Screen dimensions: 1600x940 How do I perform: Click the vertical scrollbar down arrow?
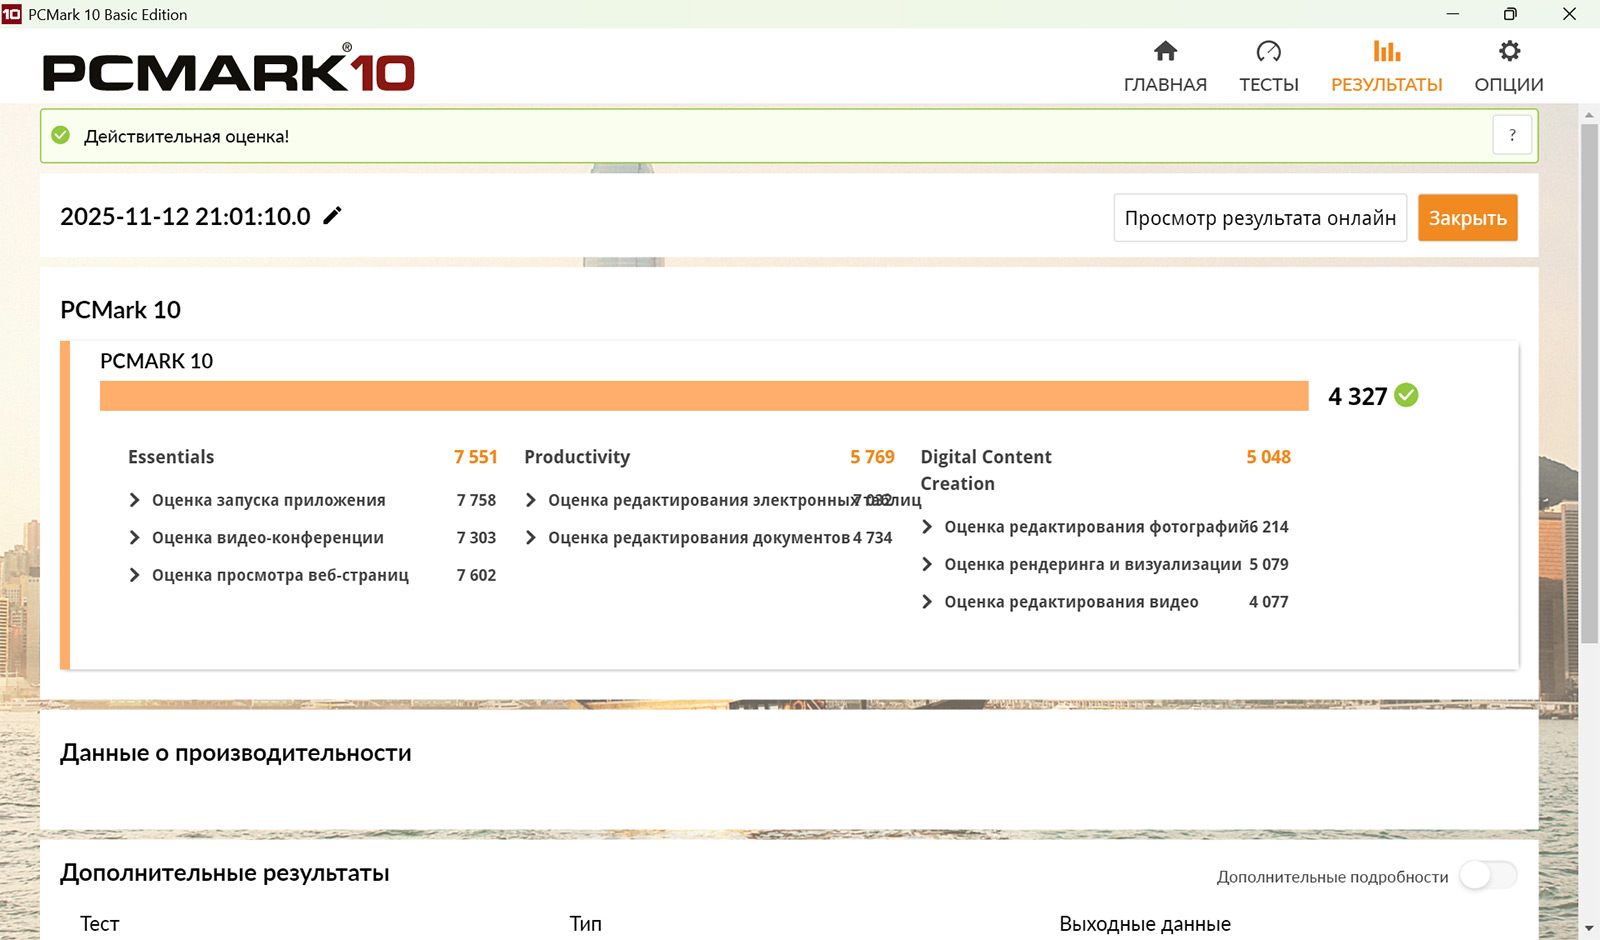coord(1589,929)
